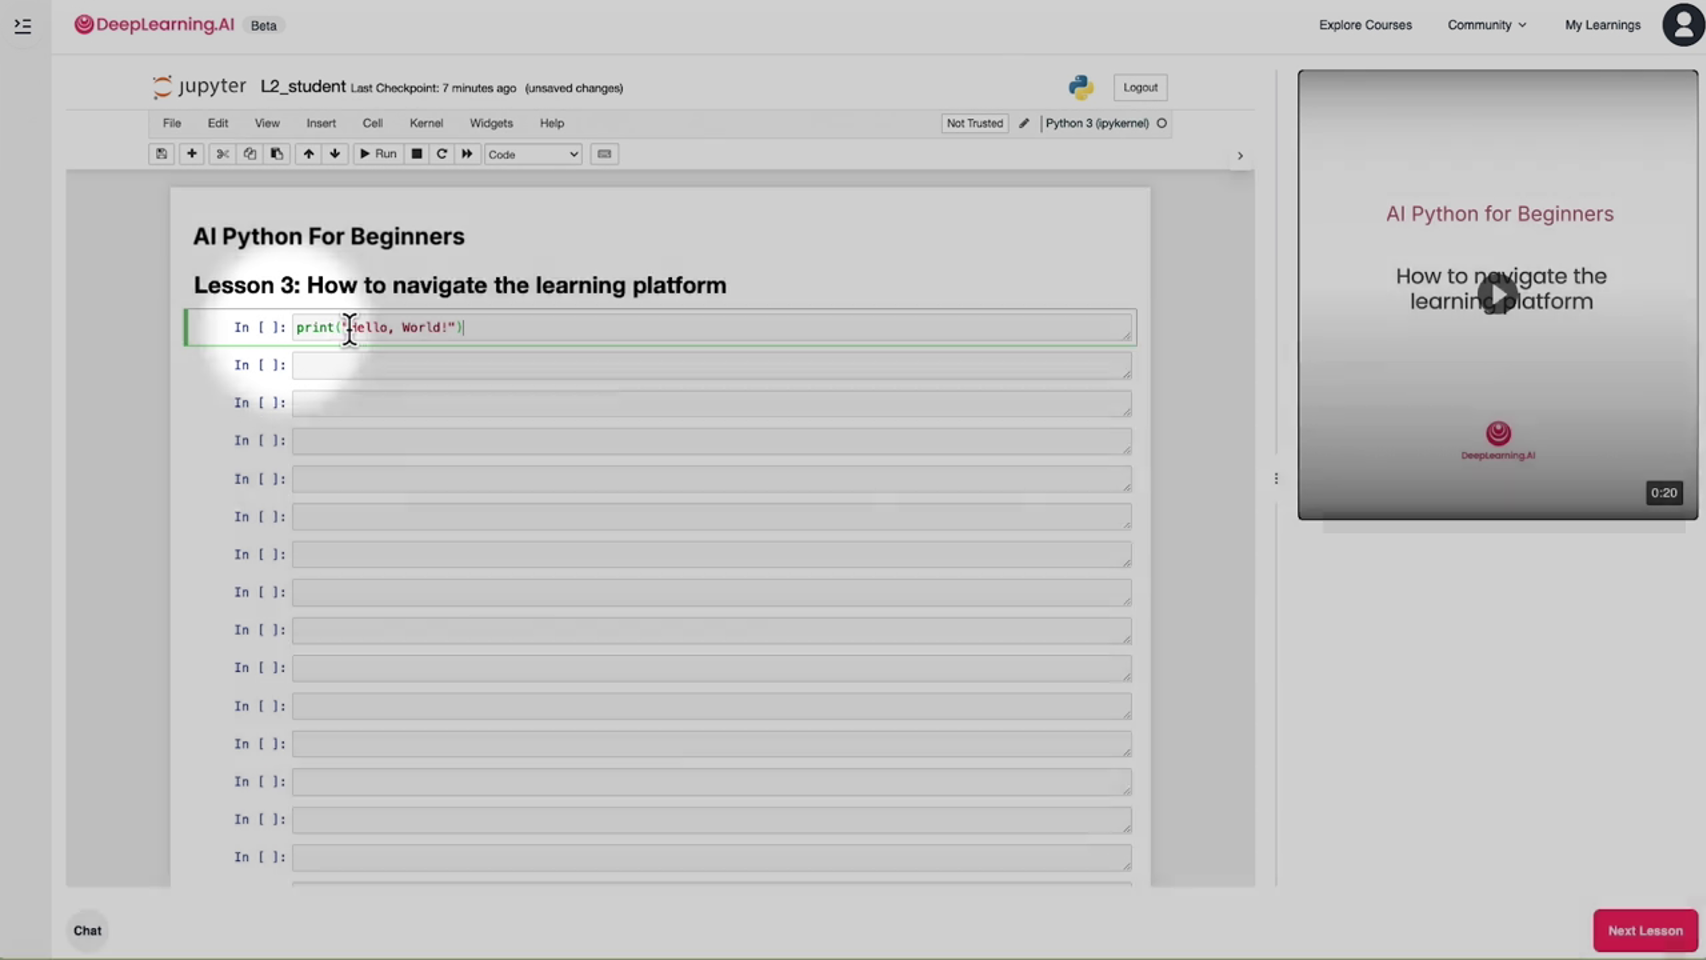1706x960 pixels.
Task: Collapse the panel with the right chevron arrow
Action: [1240, 156]
